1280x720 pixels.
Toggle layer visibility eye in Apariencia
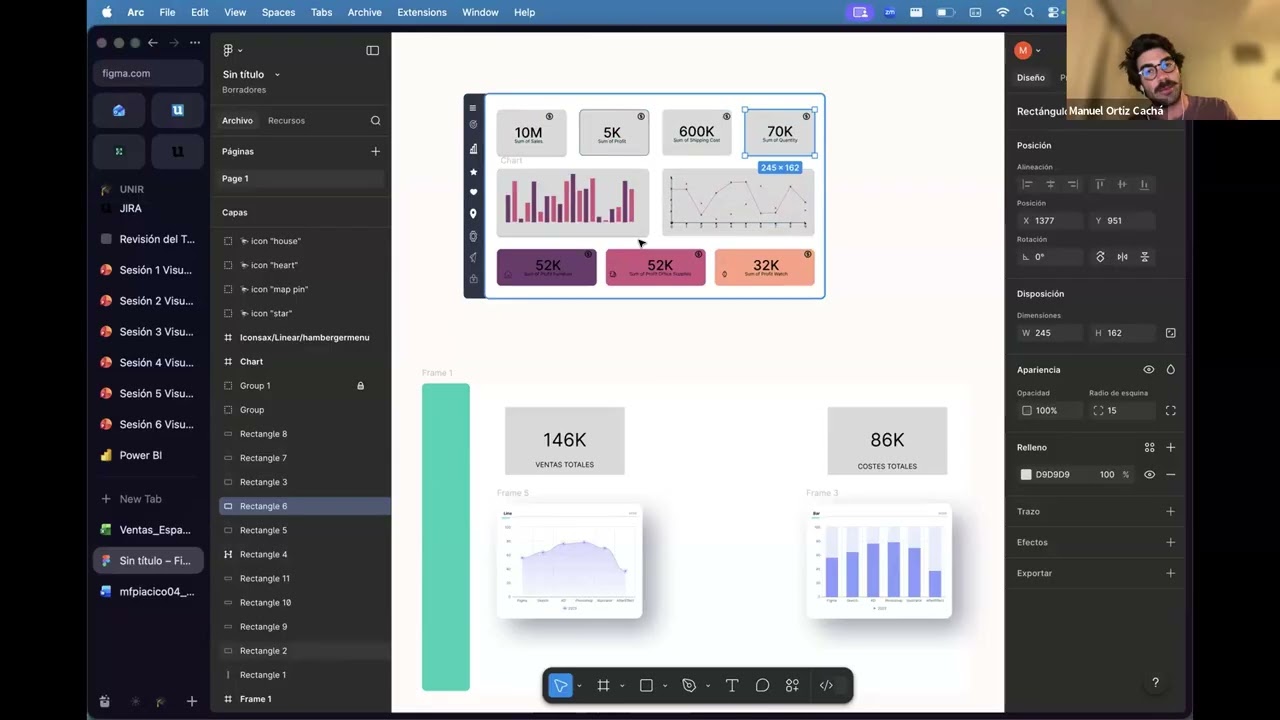1148,370
